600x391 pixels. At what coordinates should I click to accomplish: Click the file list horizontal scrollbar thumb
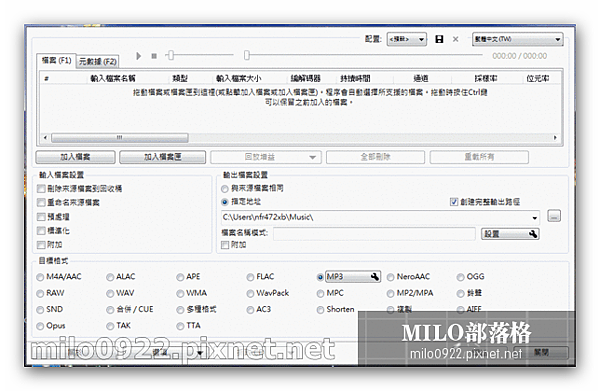click(120, 138)
